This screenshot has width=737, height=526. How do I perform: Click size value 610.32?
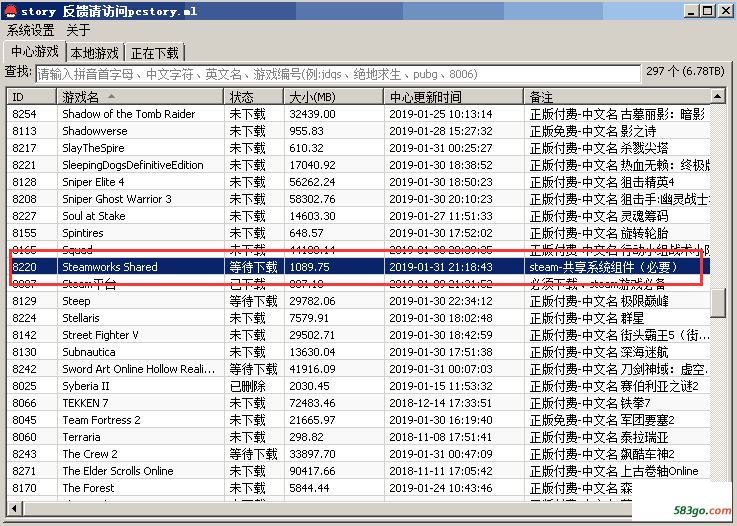pyautogui.click(x=306, y=148)
